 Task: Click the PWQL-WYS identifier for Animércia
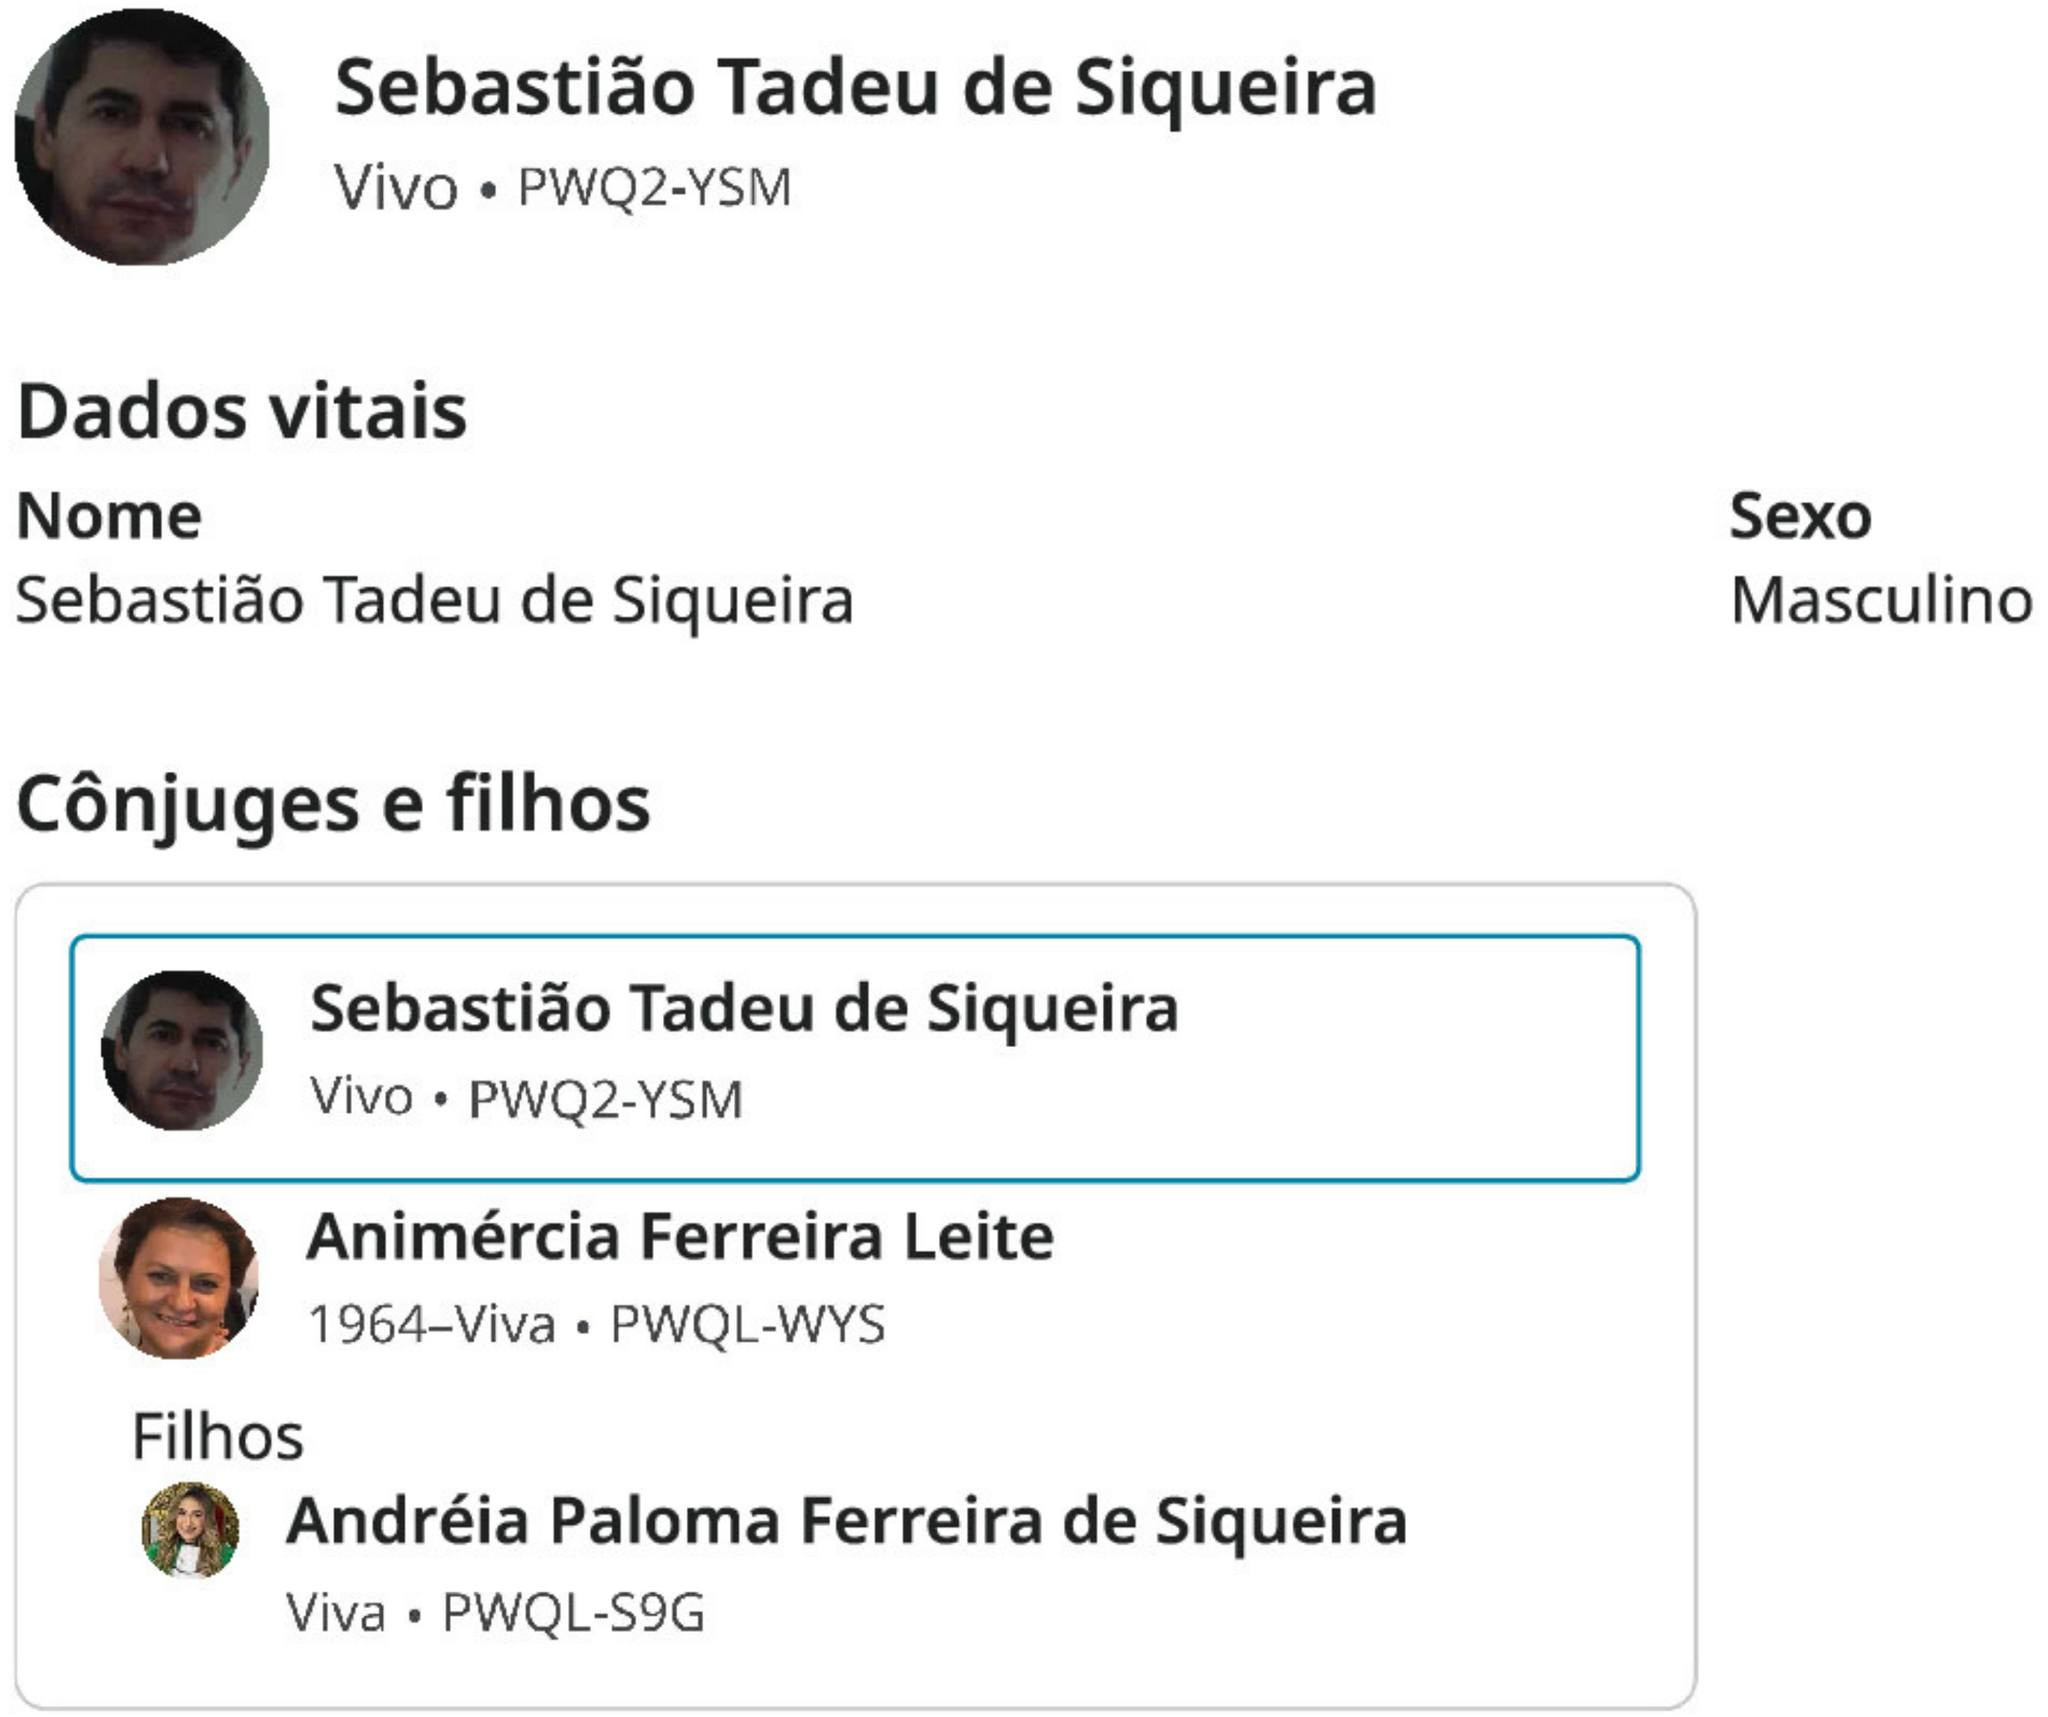[x=748, y=1324]
